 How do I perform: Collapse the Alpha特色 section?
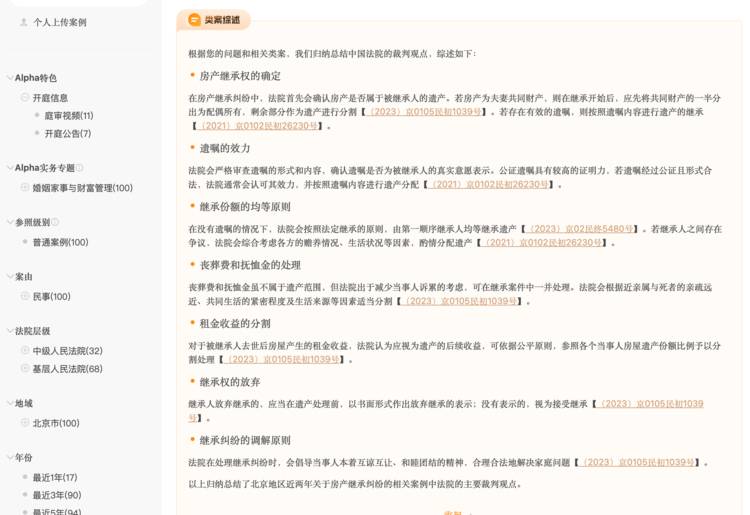[10, 78]
